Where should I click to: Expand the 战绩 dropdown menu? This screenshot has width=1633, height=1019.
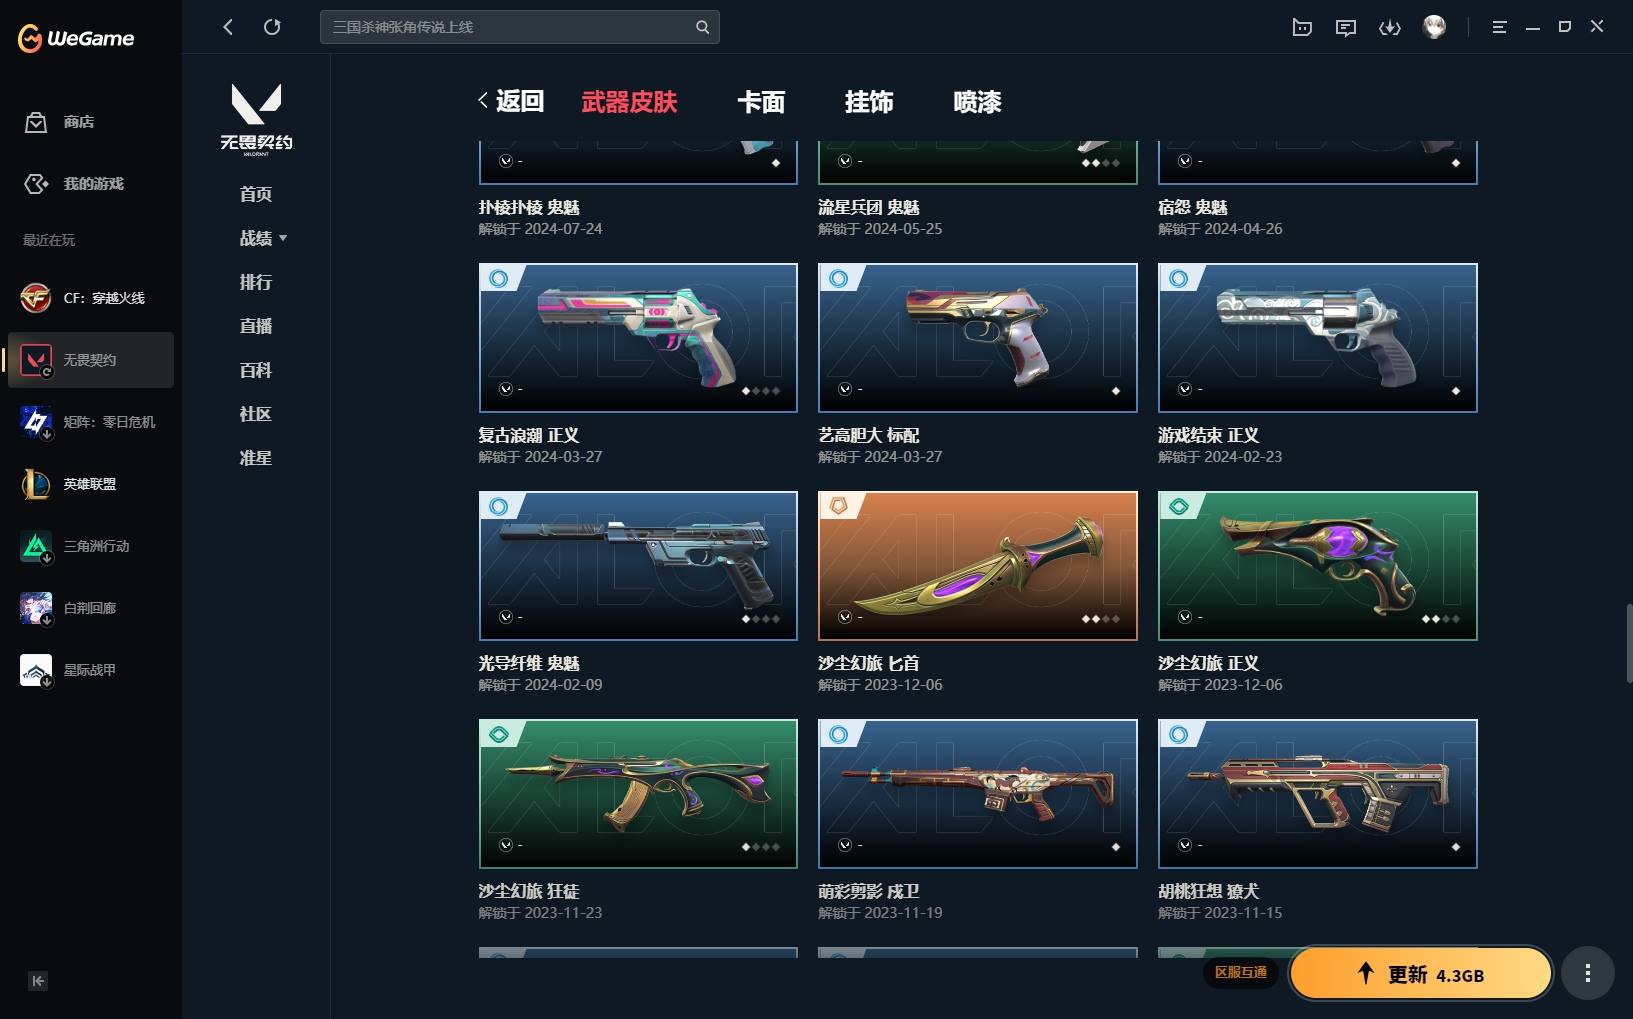point(263,238)
